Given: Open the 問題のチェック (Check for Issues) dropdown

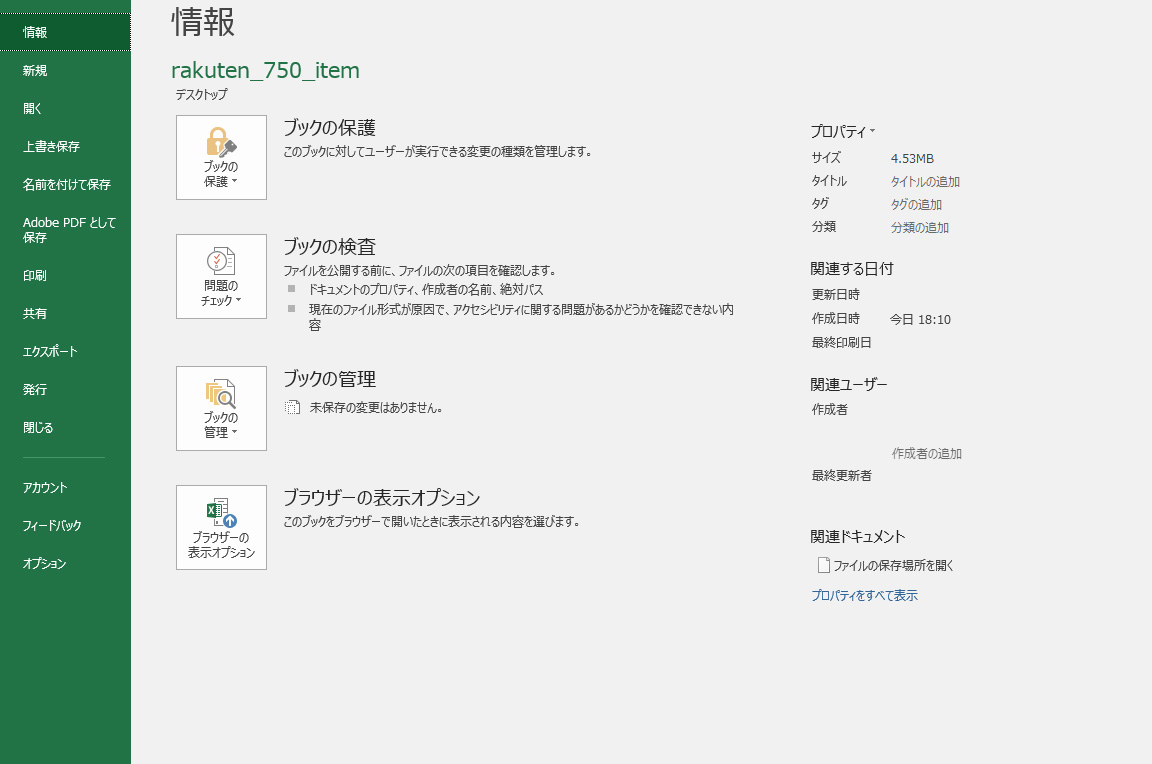Looking at the screenshot, I should click(221, 276).
